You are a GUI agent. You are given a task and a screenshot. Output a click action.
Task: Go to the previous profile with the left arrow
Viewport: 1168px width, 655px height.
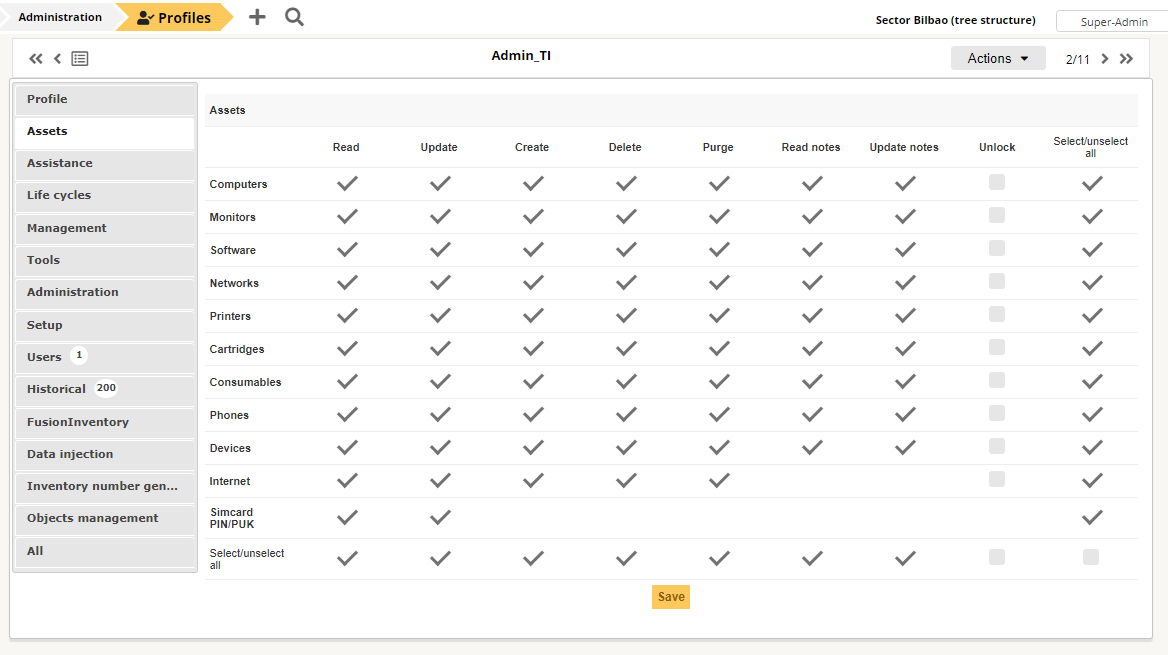[57, 58]
